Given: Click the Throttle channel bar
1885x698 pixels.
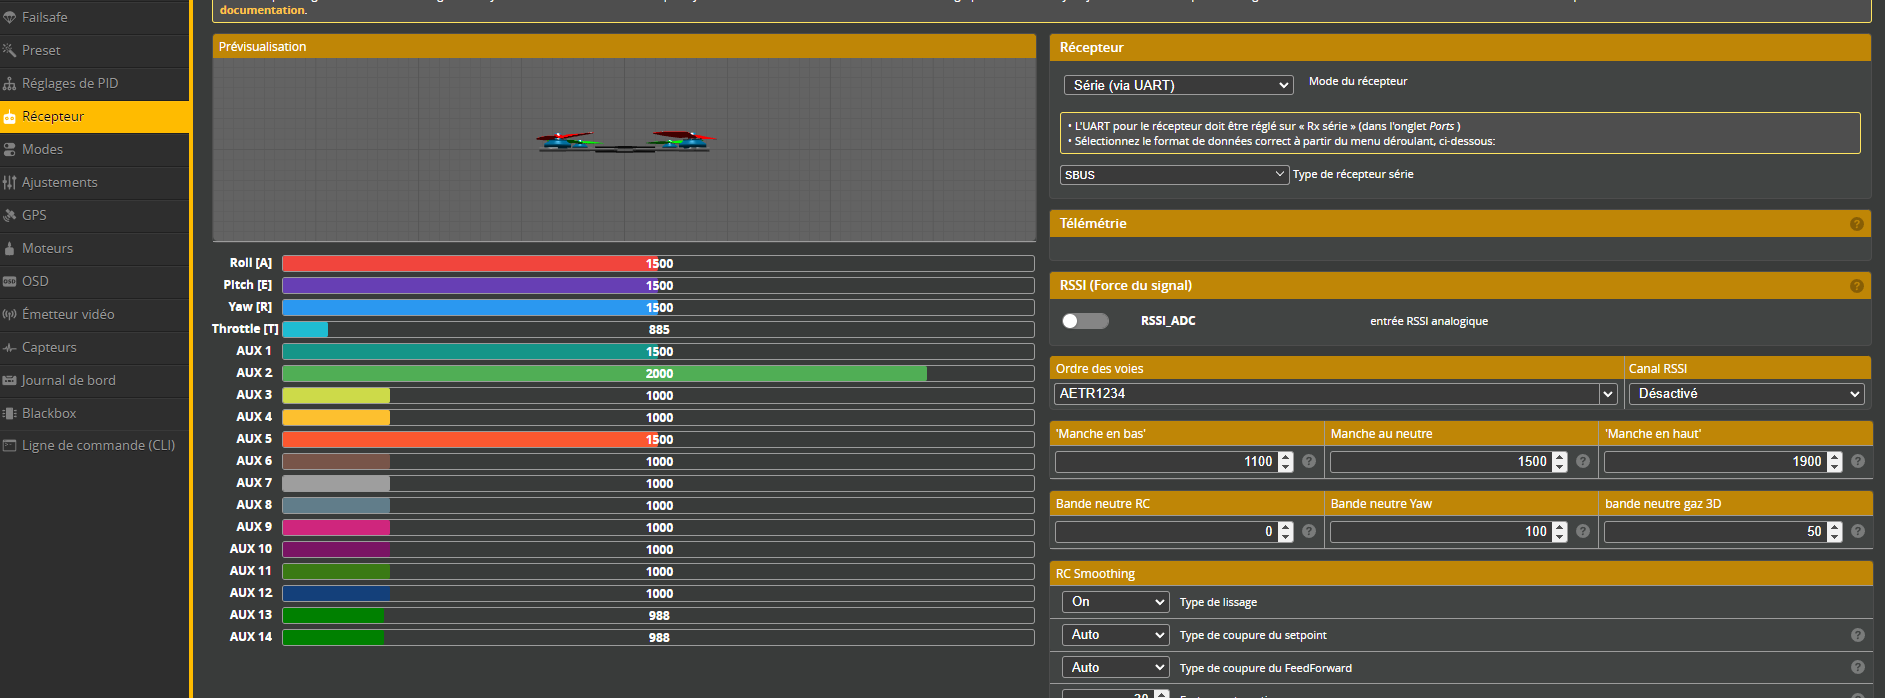Looking at the screenshot, I should click(658, 329).
